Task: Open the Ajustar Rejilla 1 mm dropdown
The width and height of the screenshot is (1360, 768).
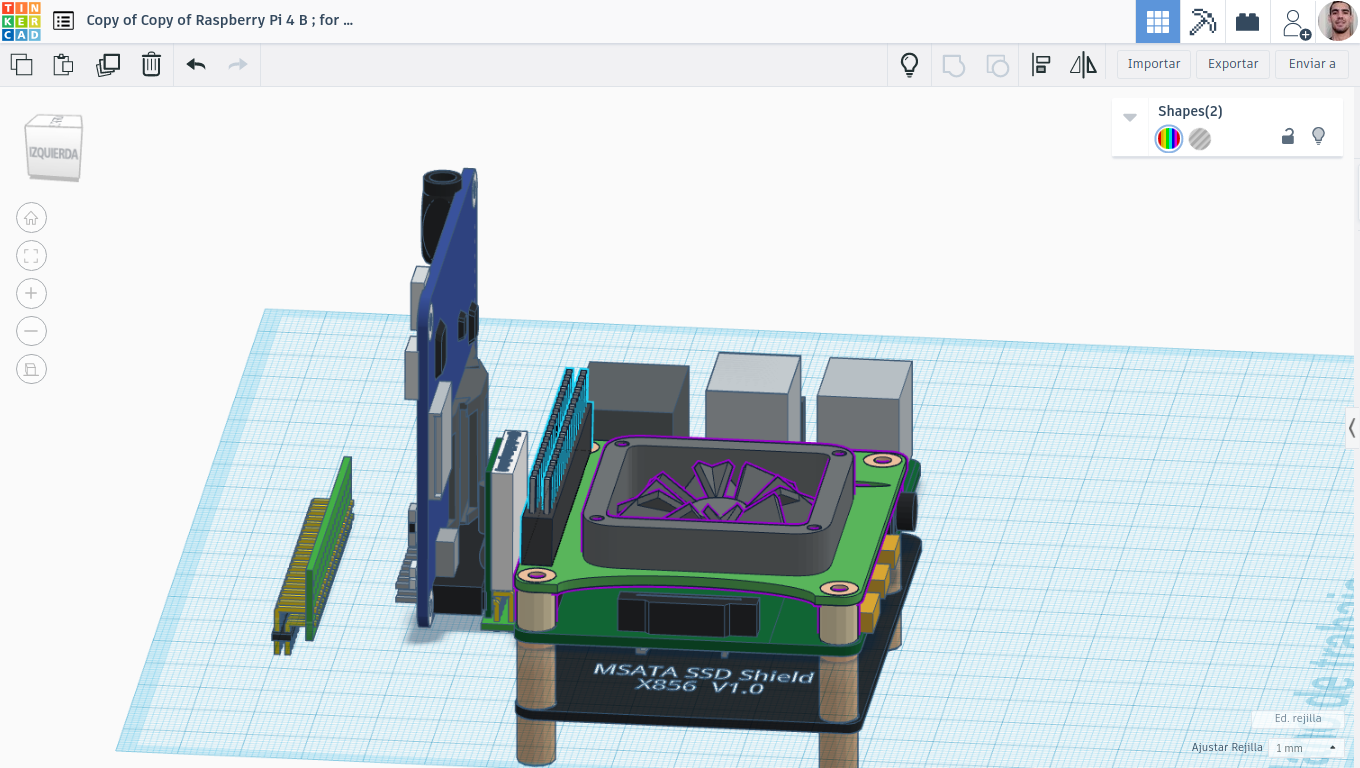Action: (x=1305, y=748)
